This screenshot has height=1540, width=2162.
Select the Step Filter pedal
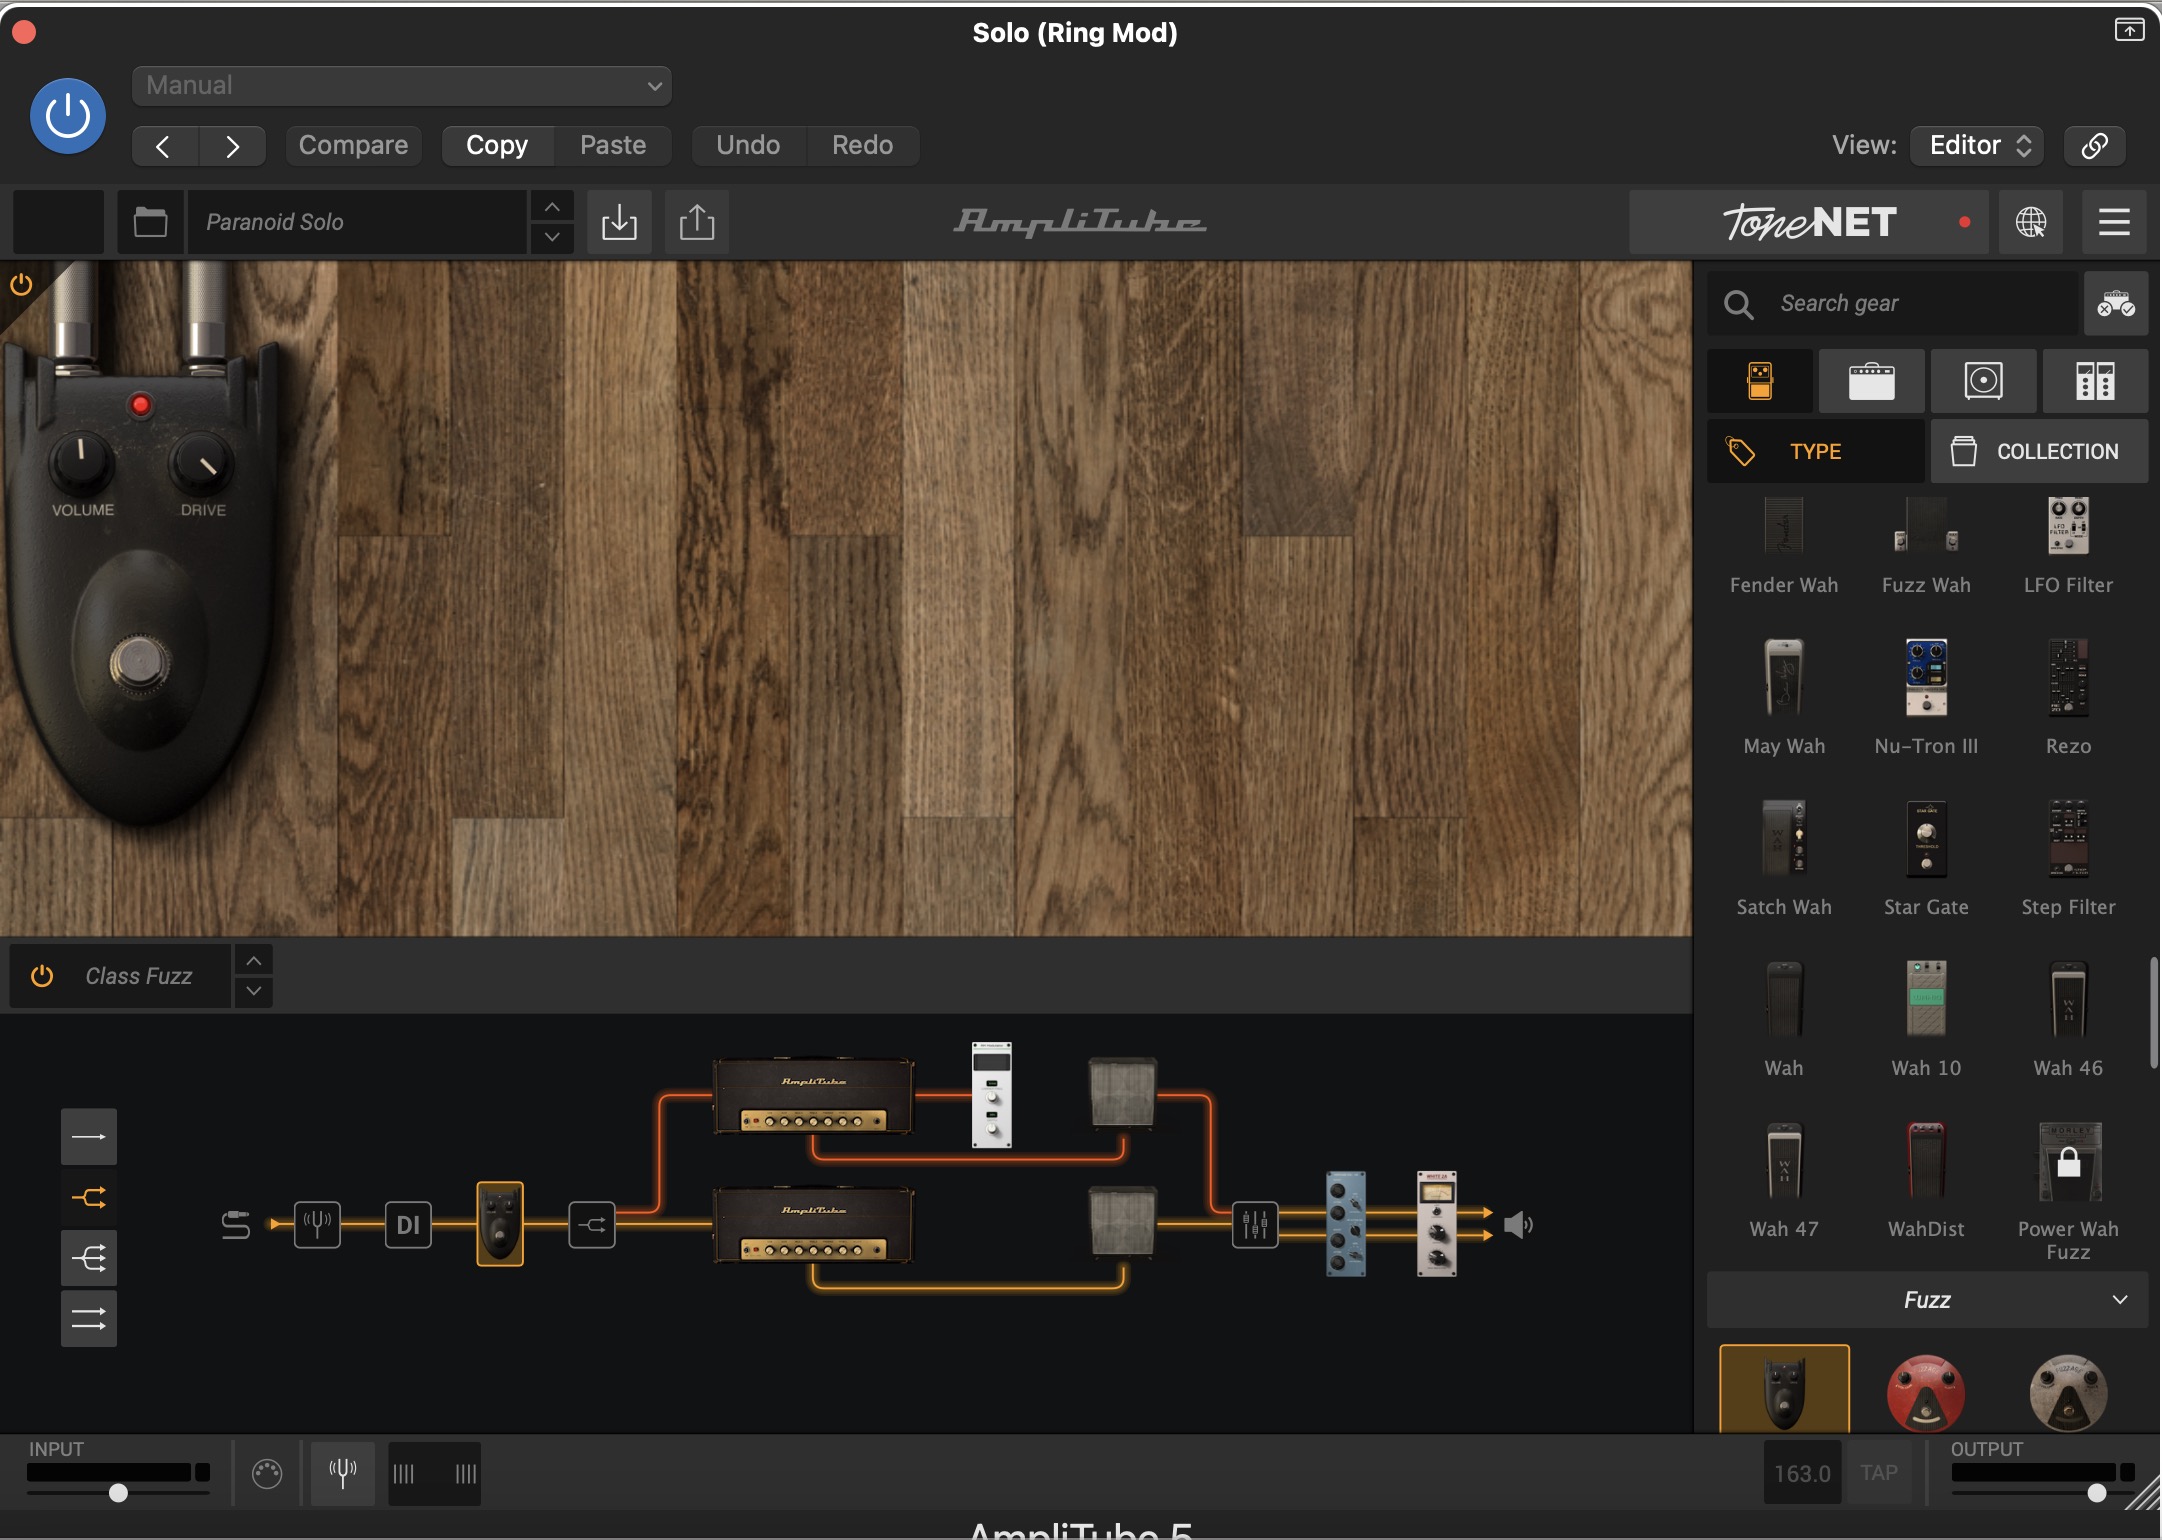[2068, 858]
